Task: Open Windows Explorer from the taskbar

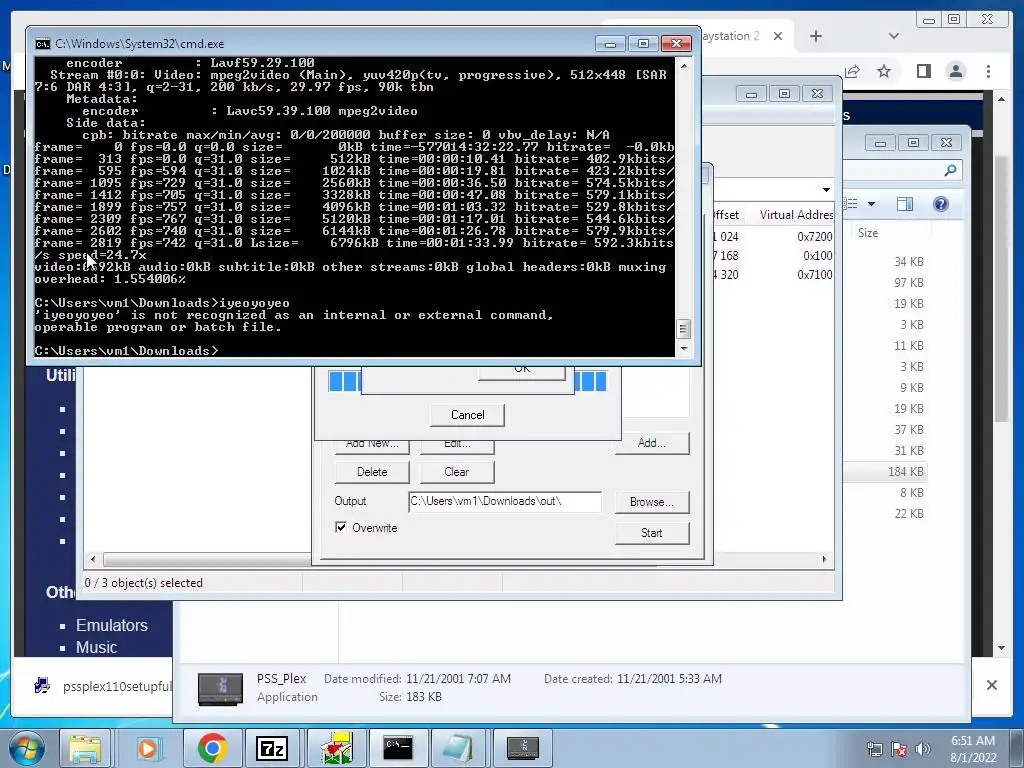Action: click(x=85, y=748)
